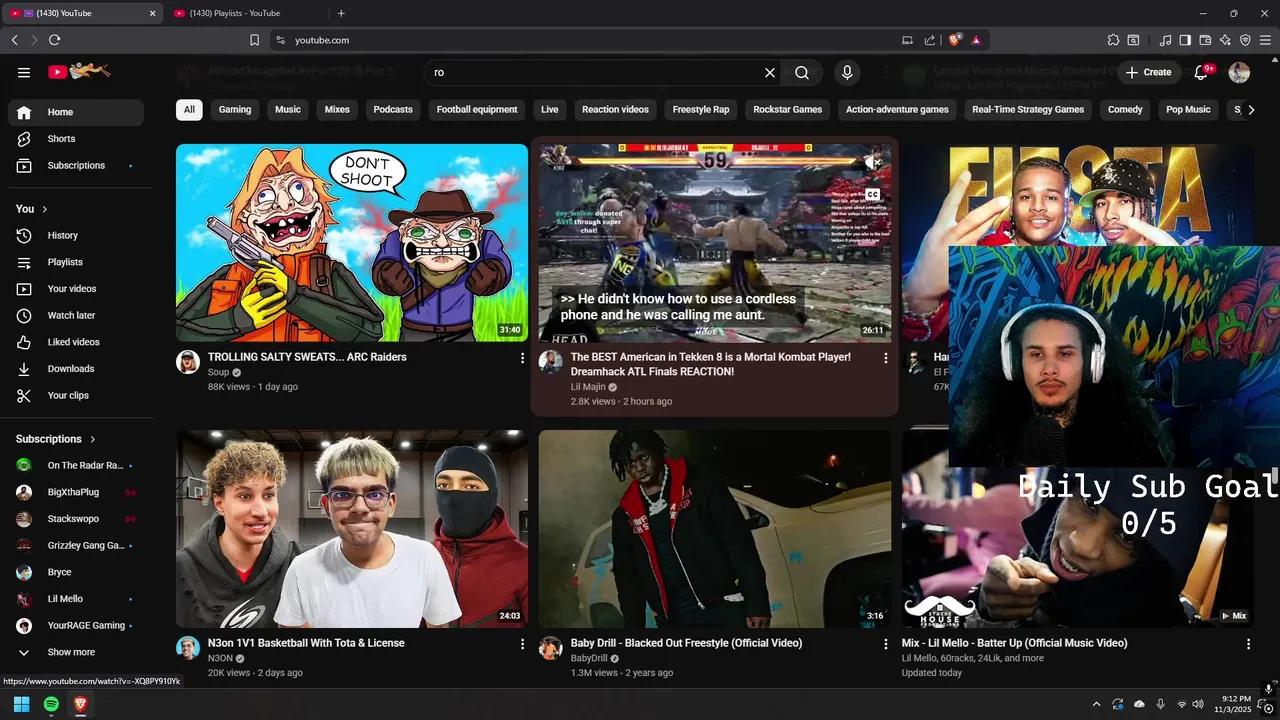Select the Podcasts chip
The width and height of the screenshot is (1280, 720).
[x=393, y=110]
